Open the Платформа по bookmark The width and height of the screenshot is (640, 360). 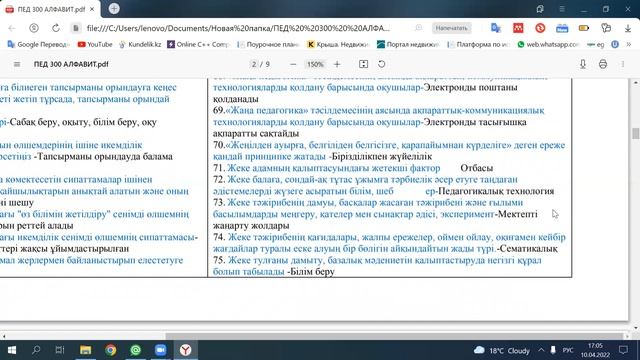pyautogui.click(x=478, y=44)
